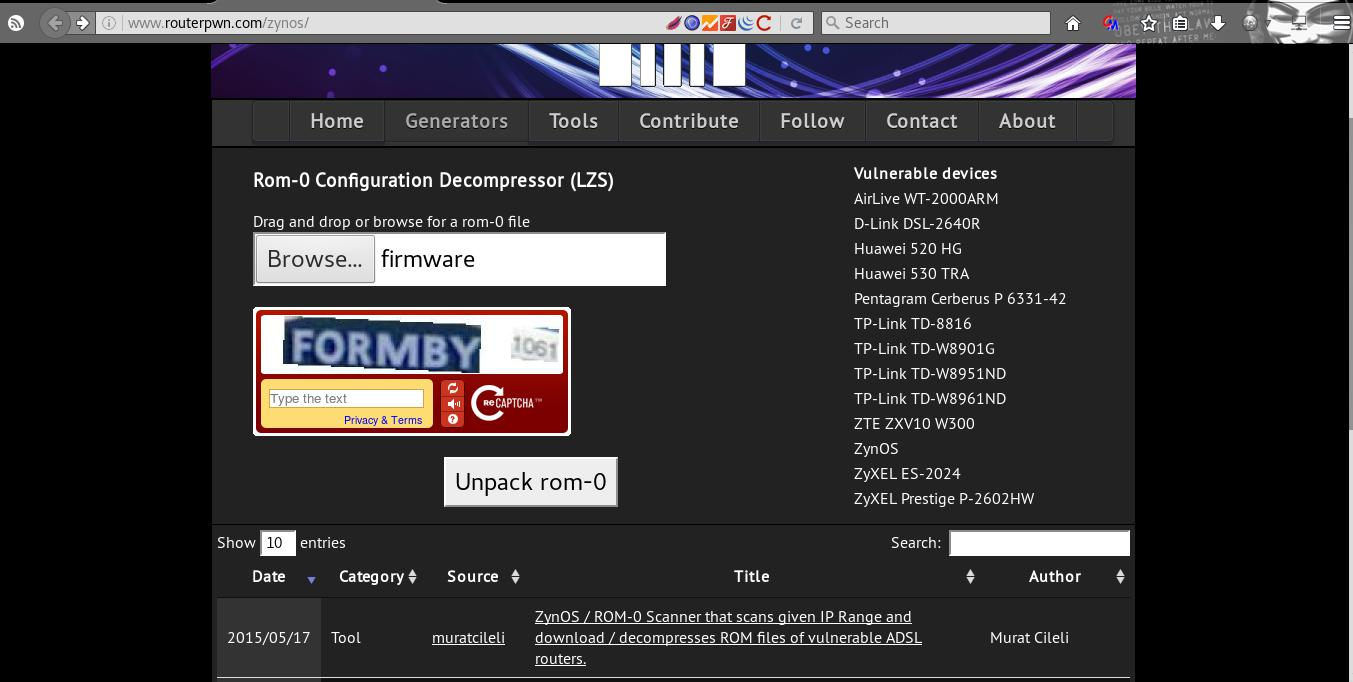The height and width of the screenshot is (682, 1353).
Task: Sort table by Title column
Action: coord(752,577)
